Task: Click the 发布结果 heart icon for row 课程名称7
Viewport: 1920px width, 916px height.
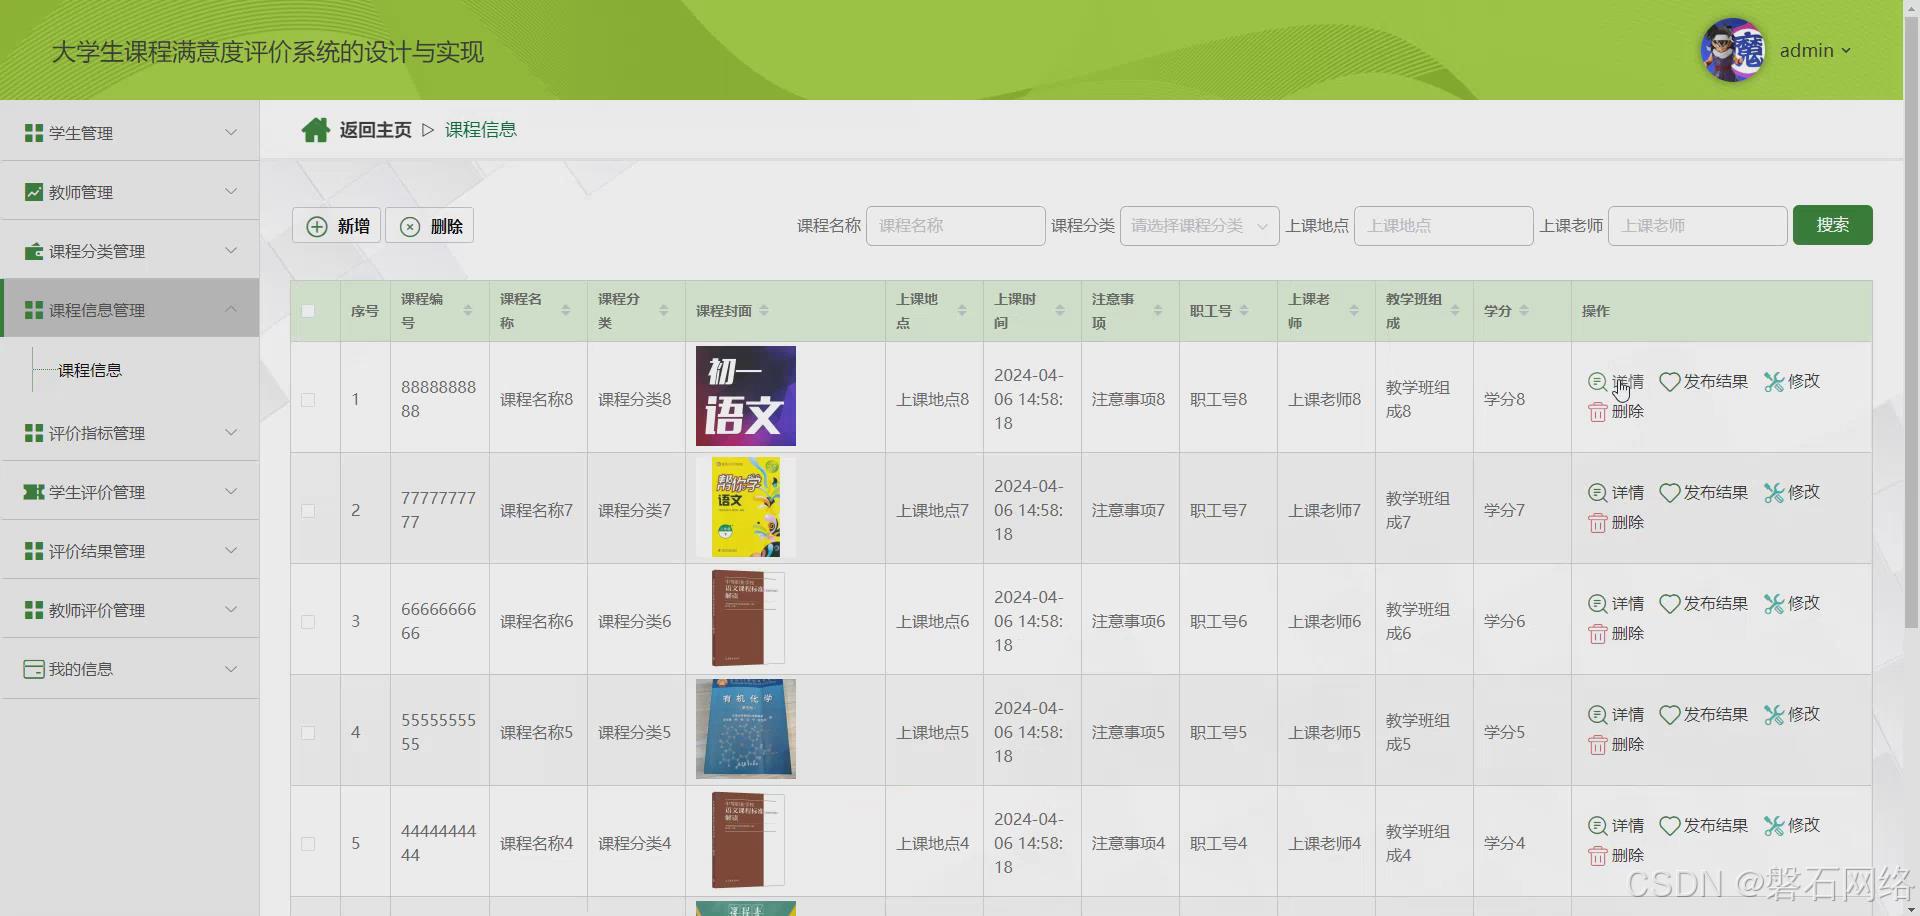Action: [x=1669, y=493]
